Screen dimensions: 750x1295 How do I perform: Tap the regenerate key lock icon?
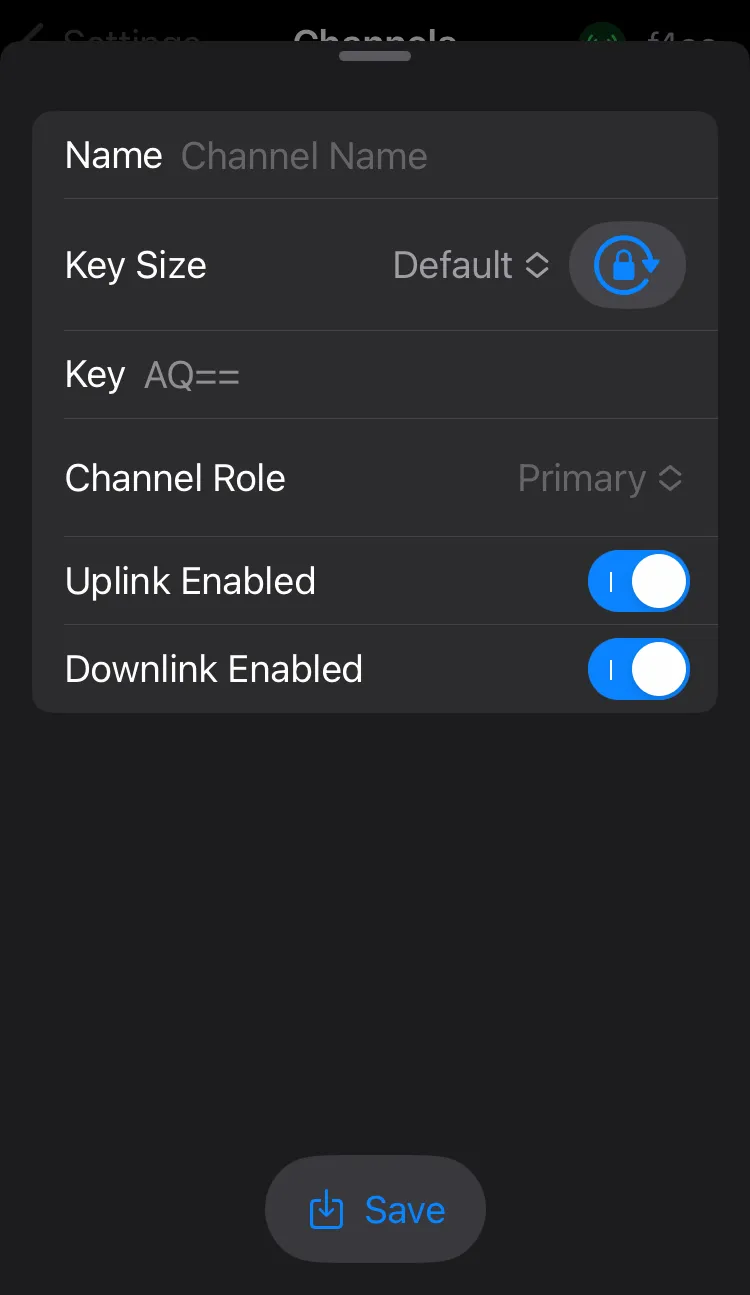pyautogui.click(x=627, y=265)
